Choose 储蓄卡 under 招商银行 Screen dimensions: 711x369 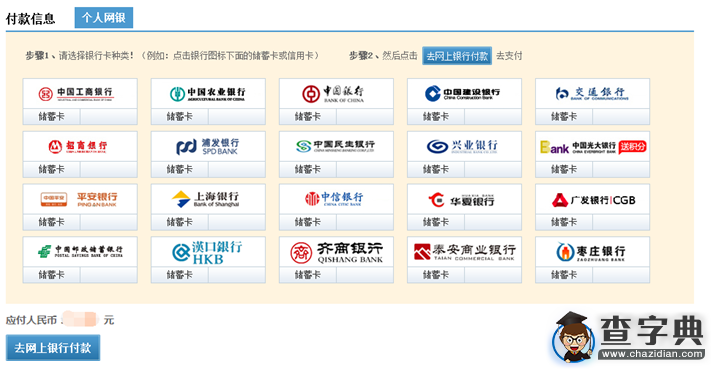(52, 169)
